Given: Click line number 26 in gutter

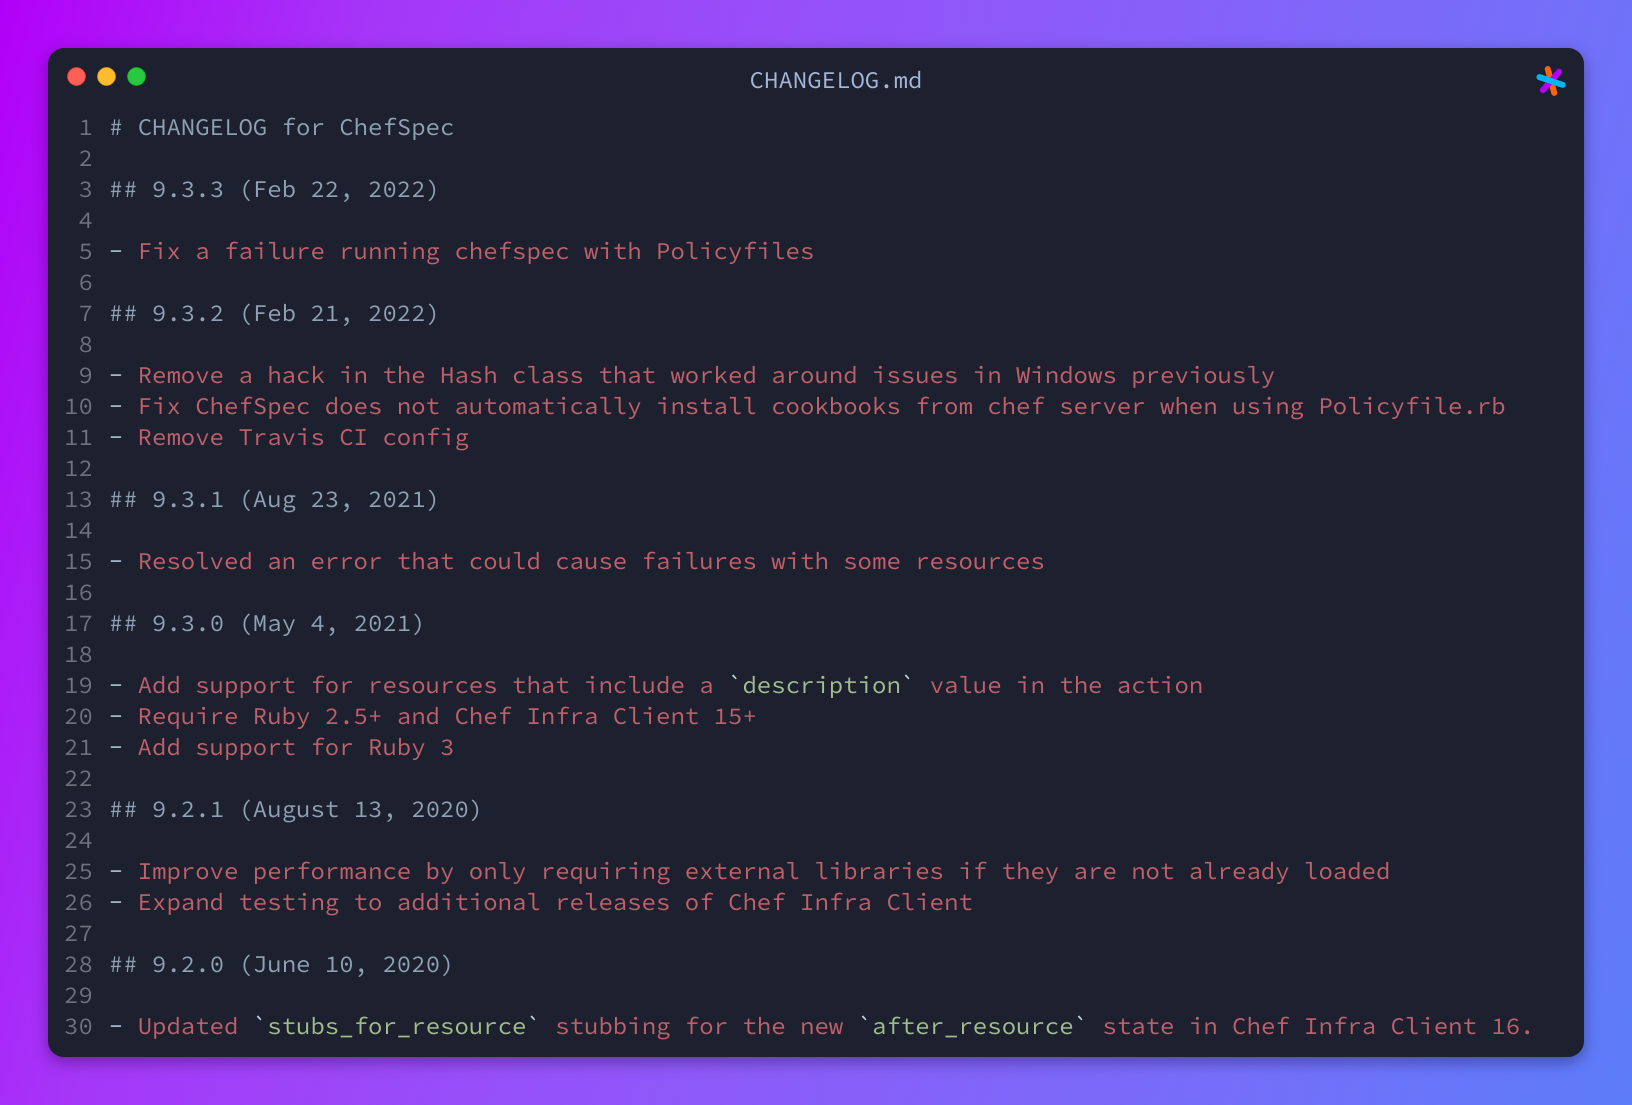Looking at the screenshot, I should 79,903.
